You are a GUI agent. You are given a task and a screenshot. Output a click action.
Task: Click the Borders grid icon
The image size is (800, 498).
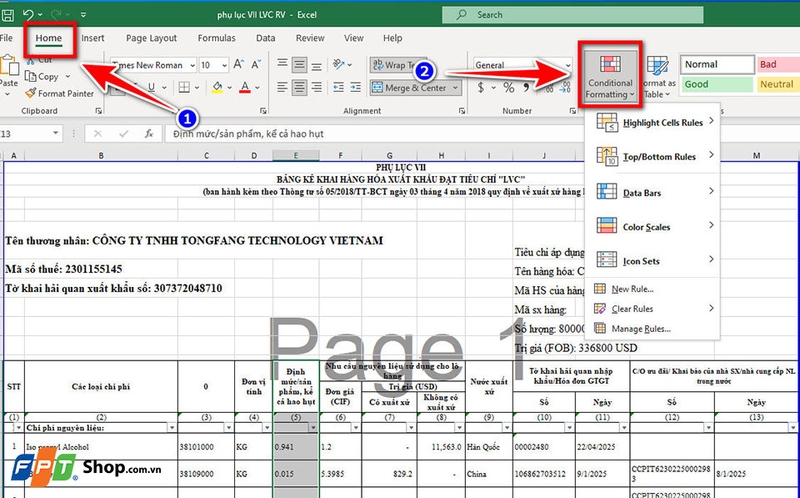(184, 87)
